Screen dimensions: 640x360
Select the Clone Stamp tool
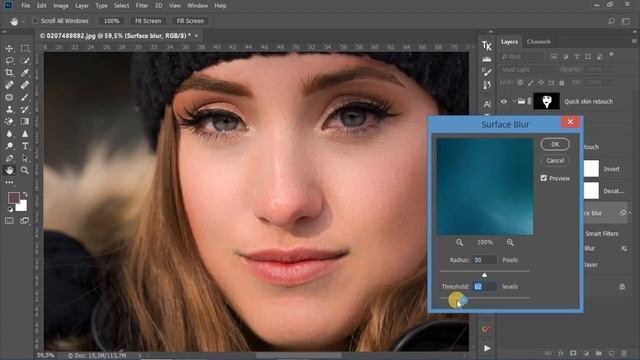coord(9,109)
